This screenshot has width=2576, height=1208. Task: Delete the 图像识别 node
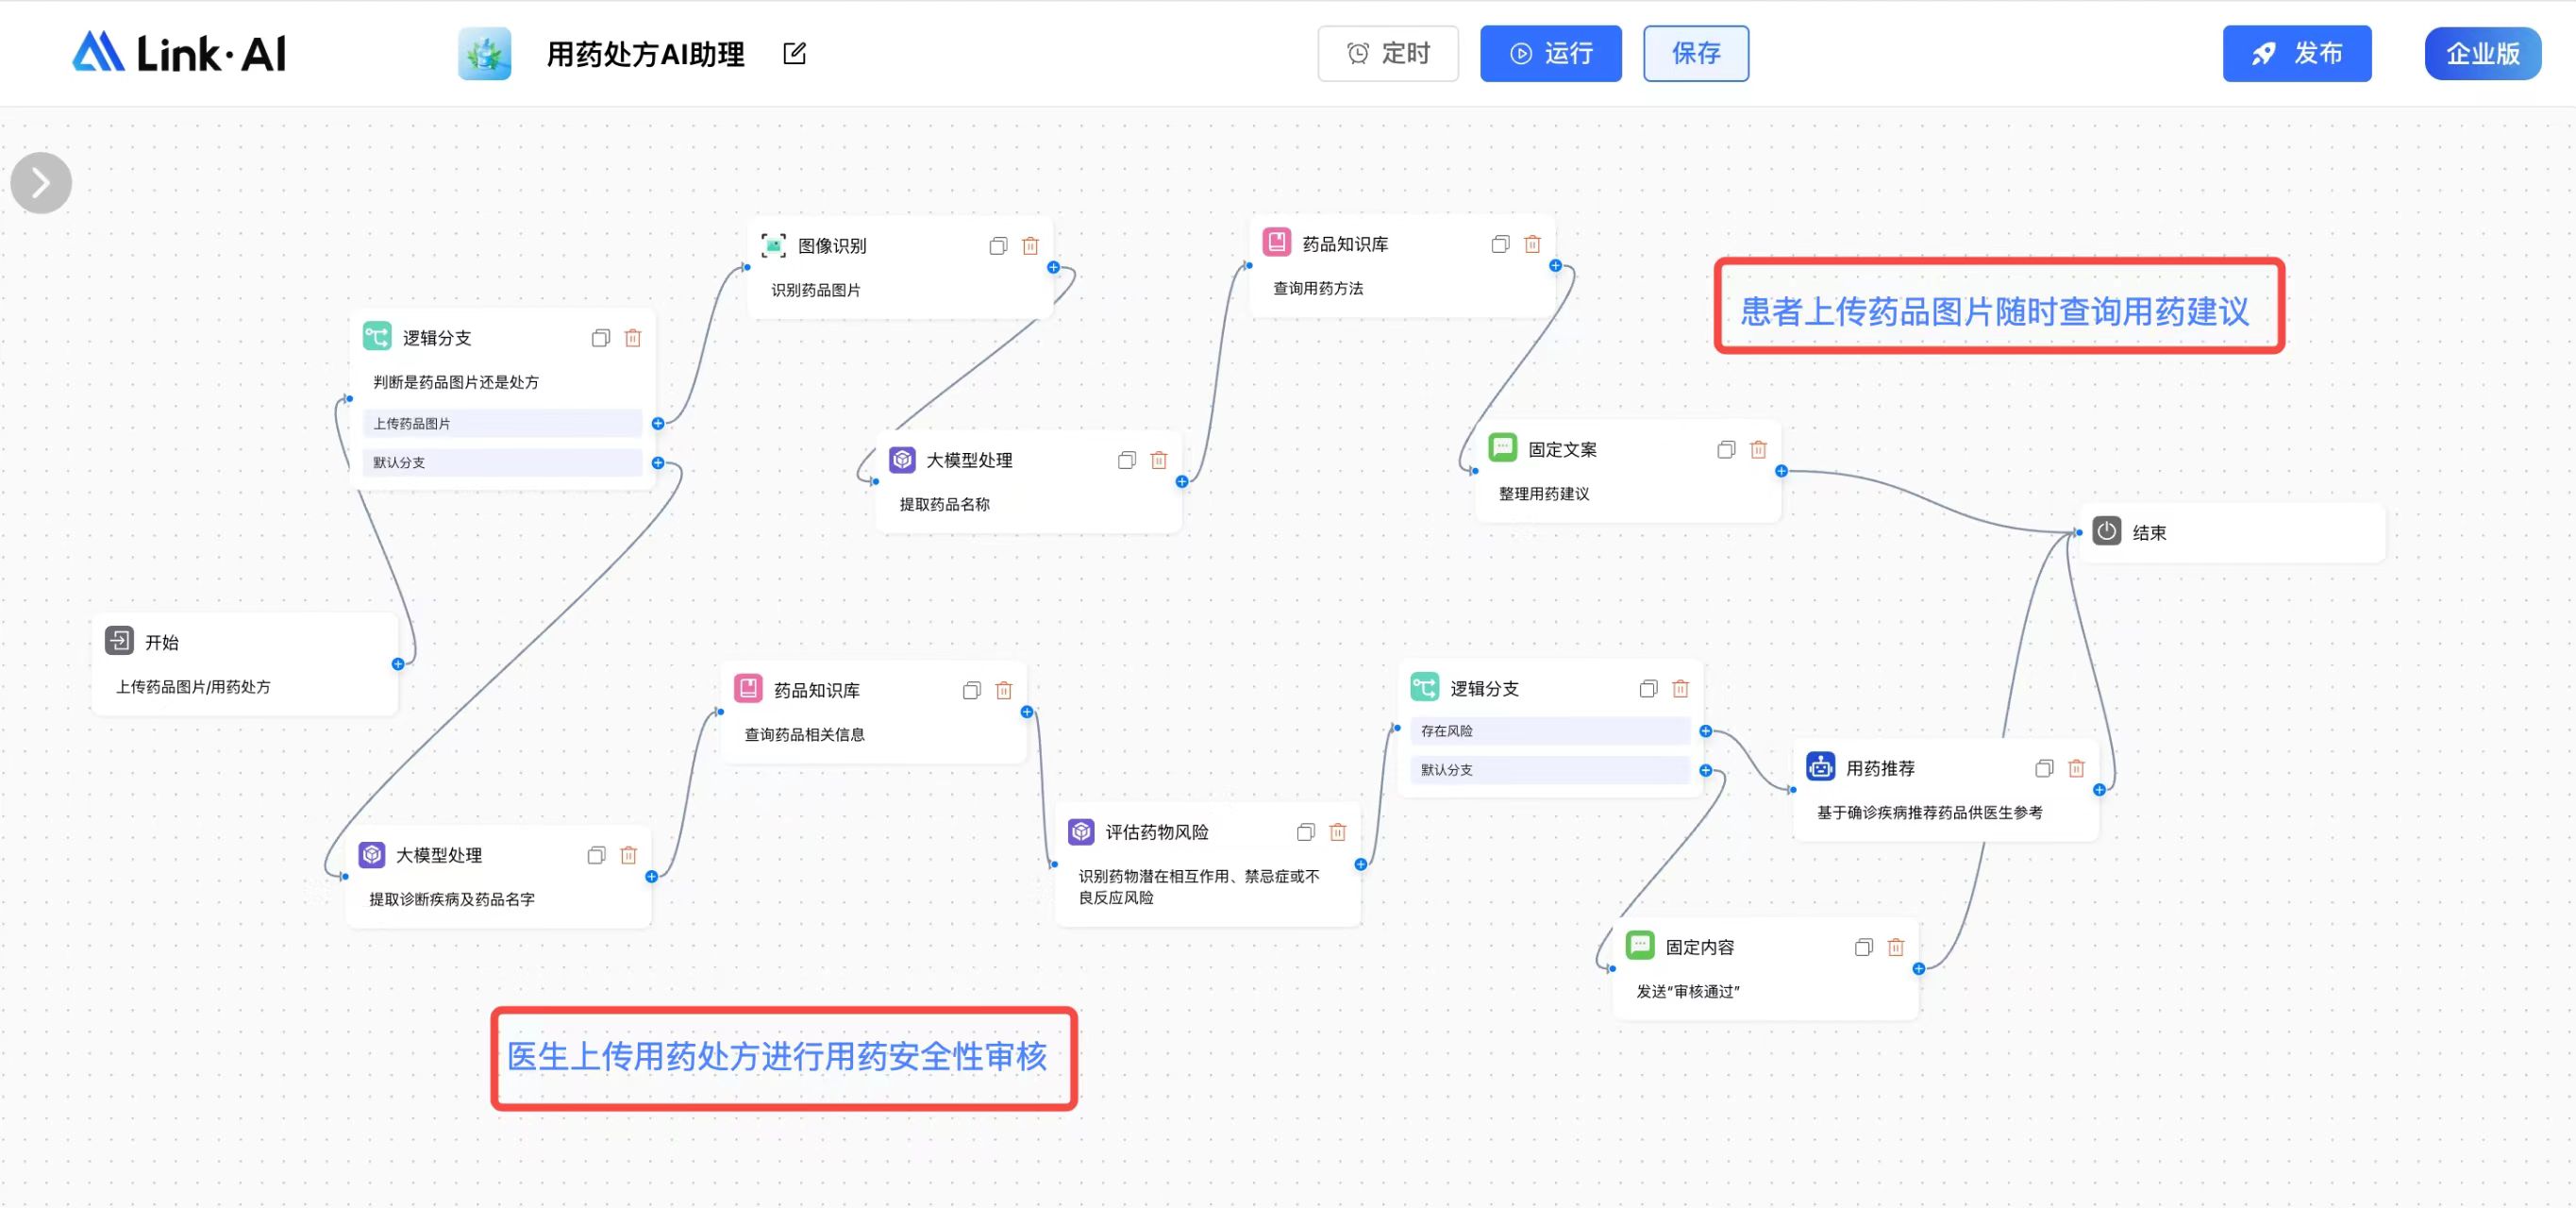pos(1030,246)
